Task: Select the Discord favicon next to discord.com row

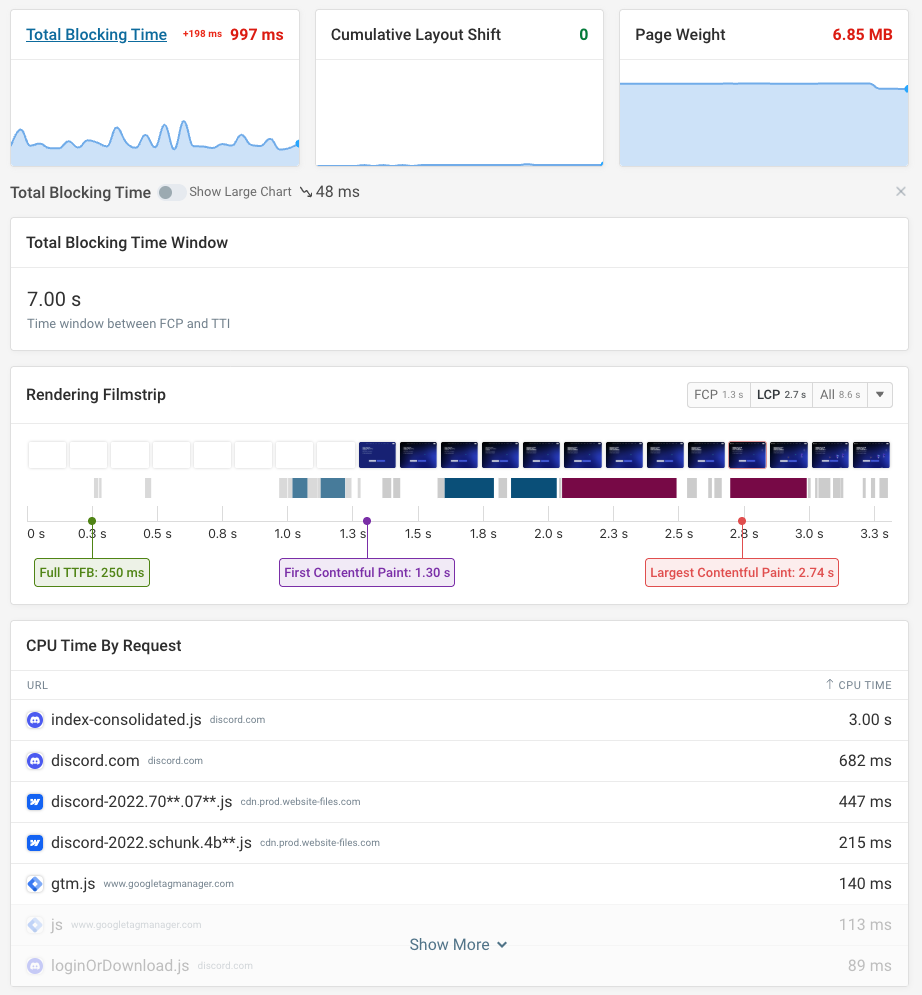Action: click(35, 760)
